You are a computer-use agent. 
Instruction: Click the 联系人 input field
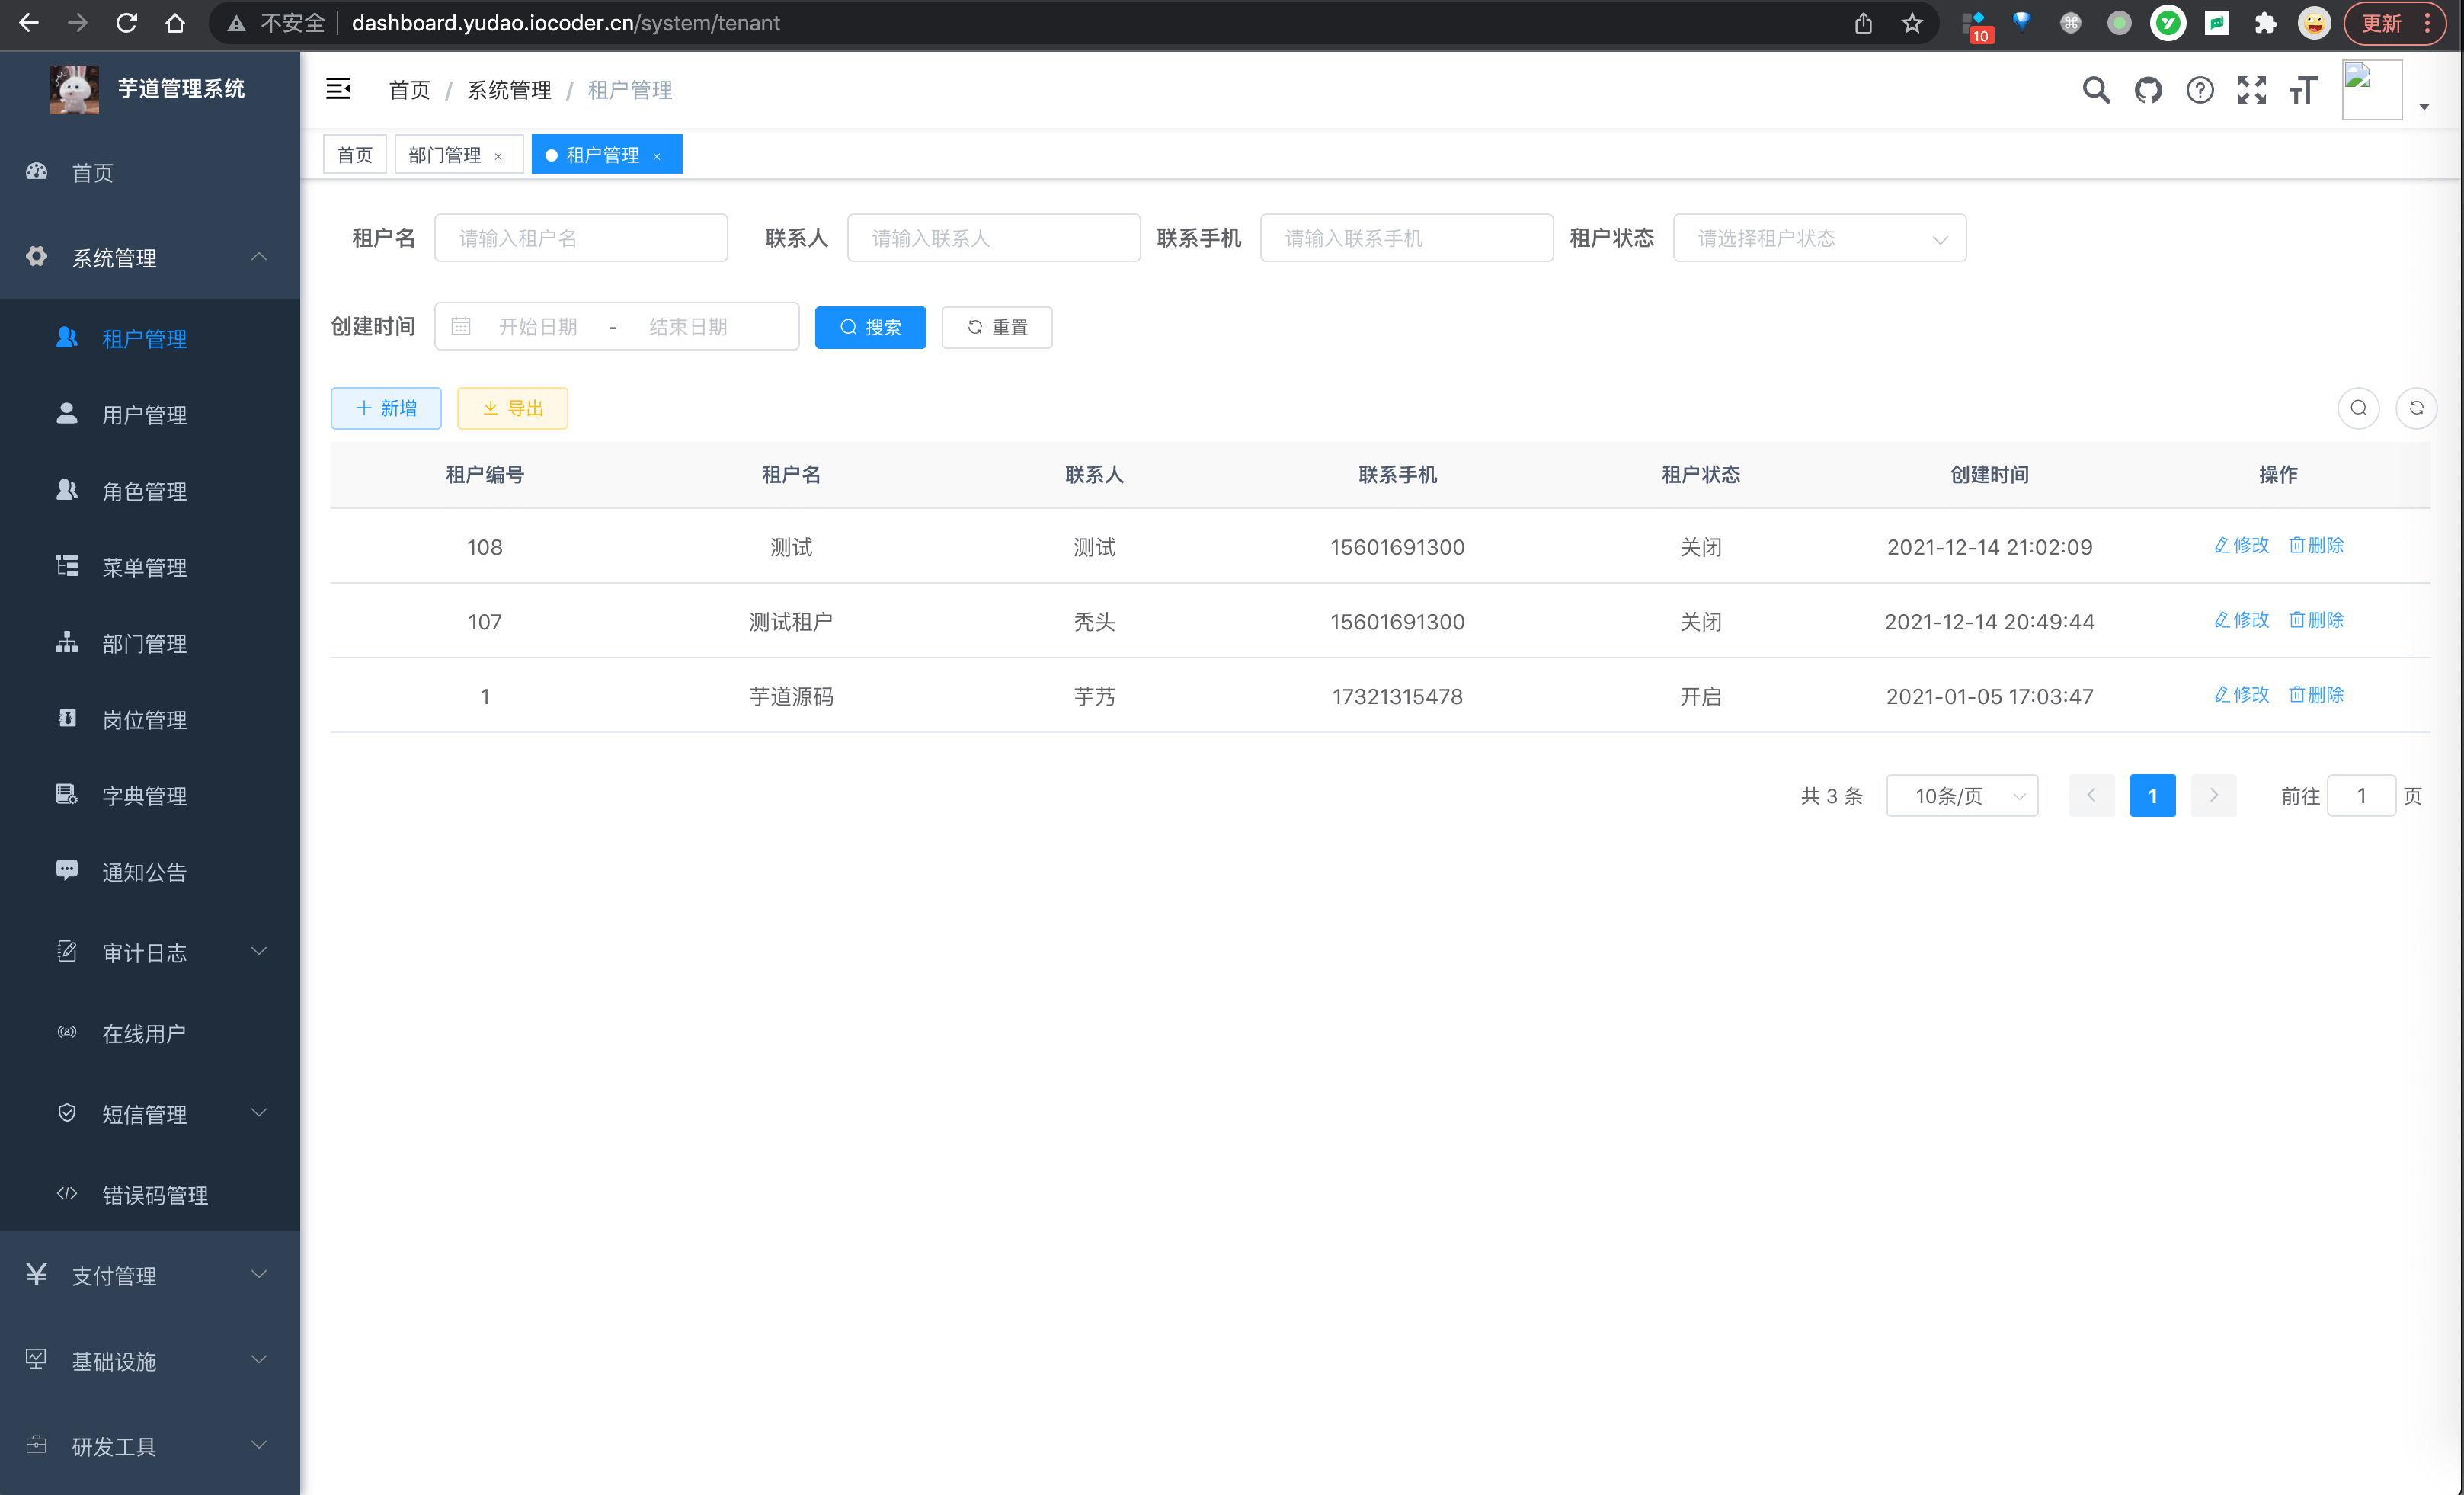(993, 238)
